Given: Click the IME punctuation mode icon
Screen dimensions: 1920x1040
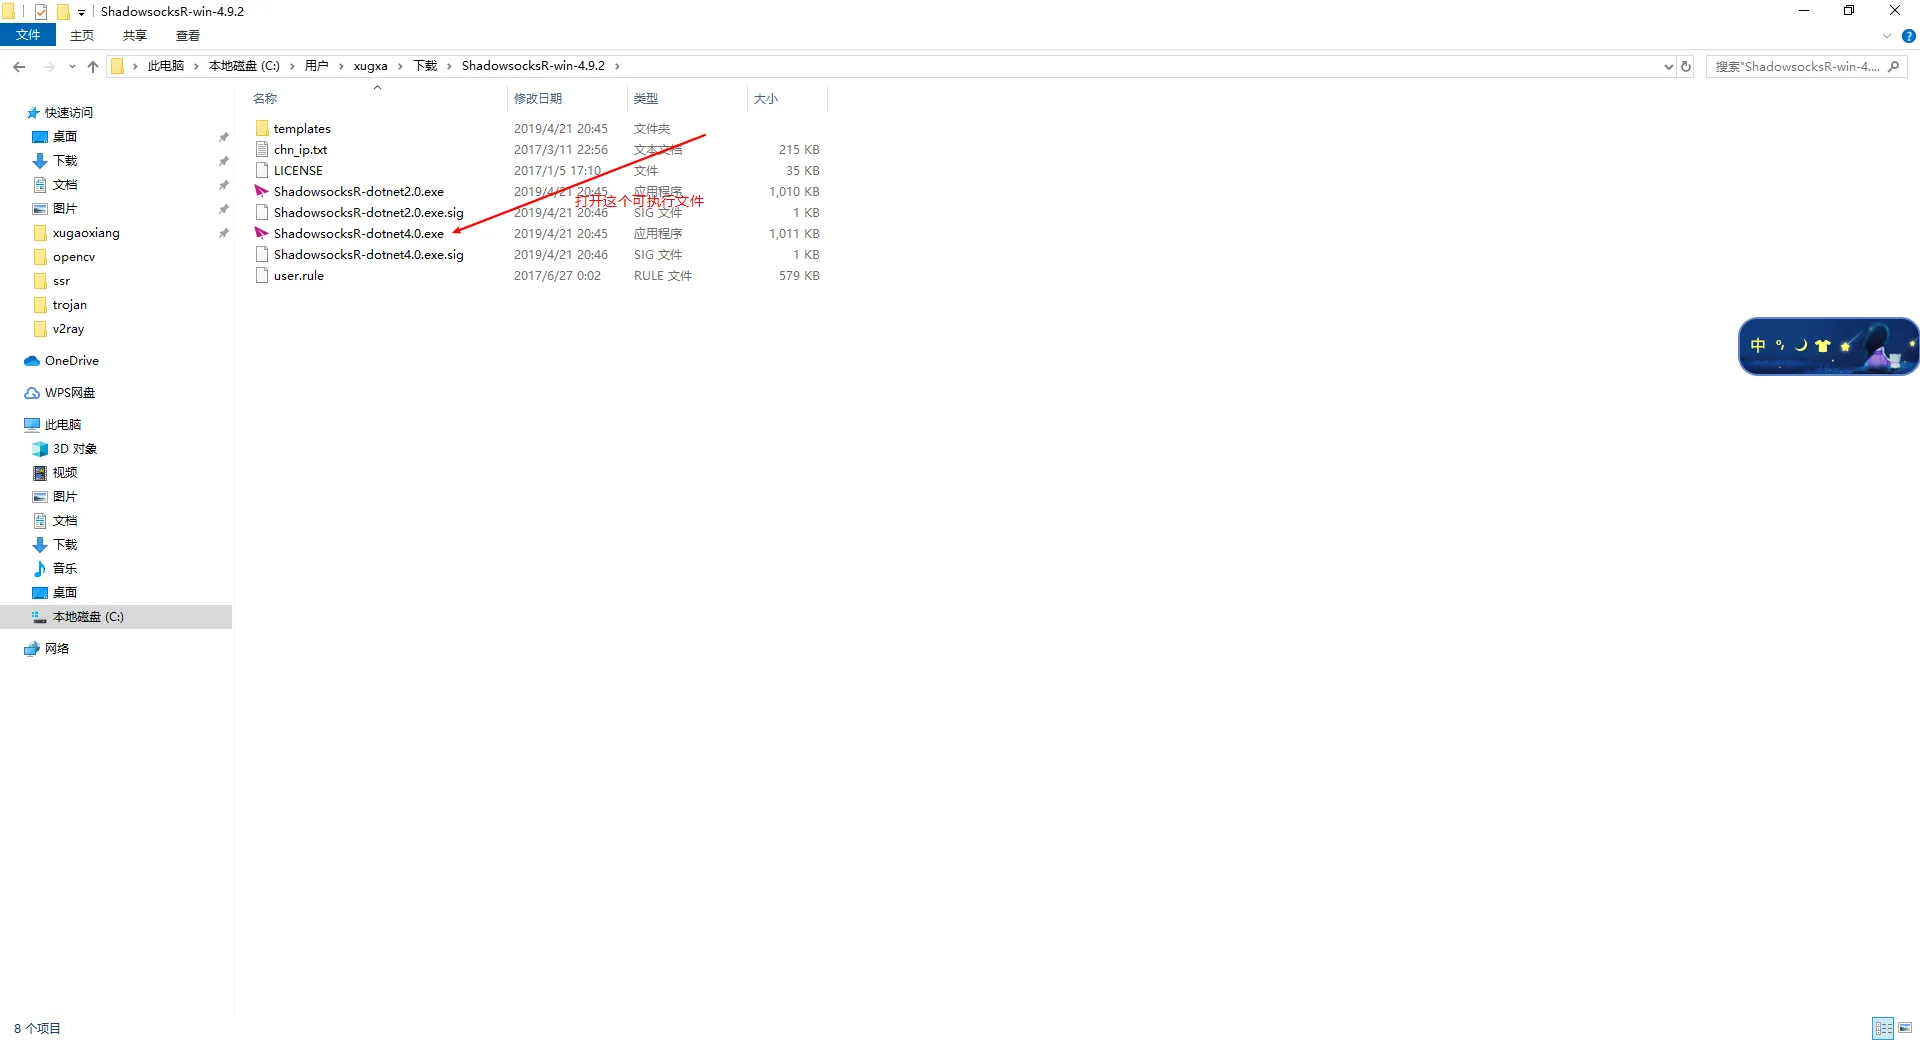Looking at the screenshot, I should 1780,345.
